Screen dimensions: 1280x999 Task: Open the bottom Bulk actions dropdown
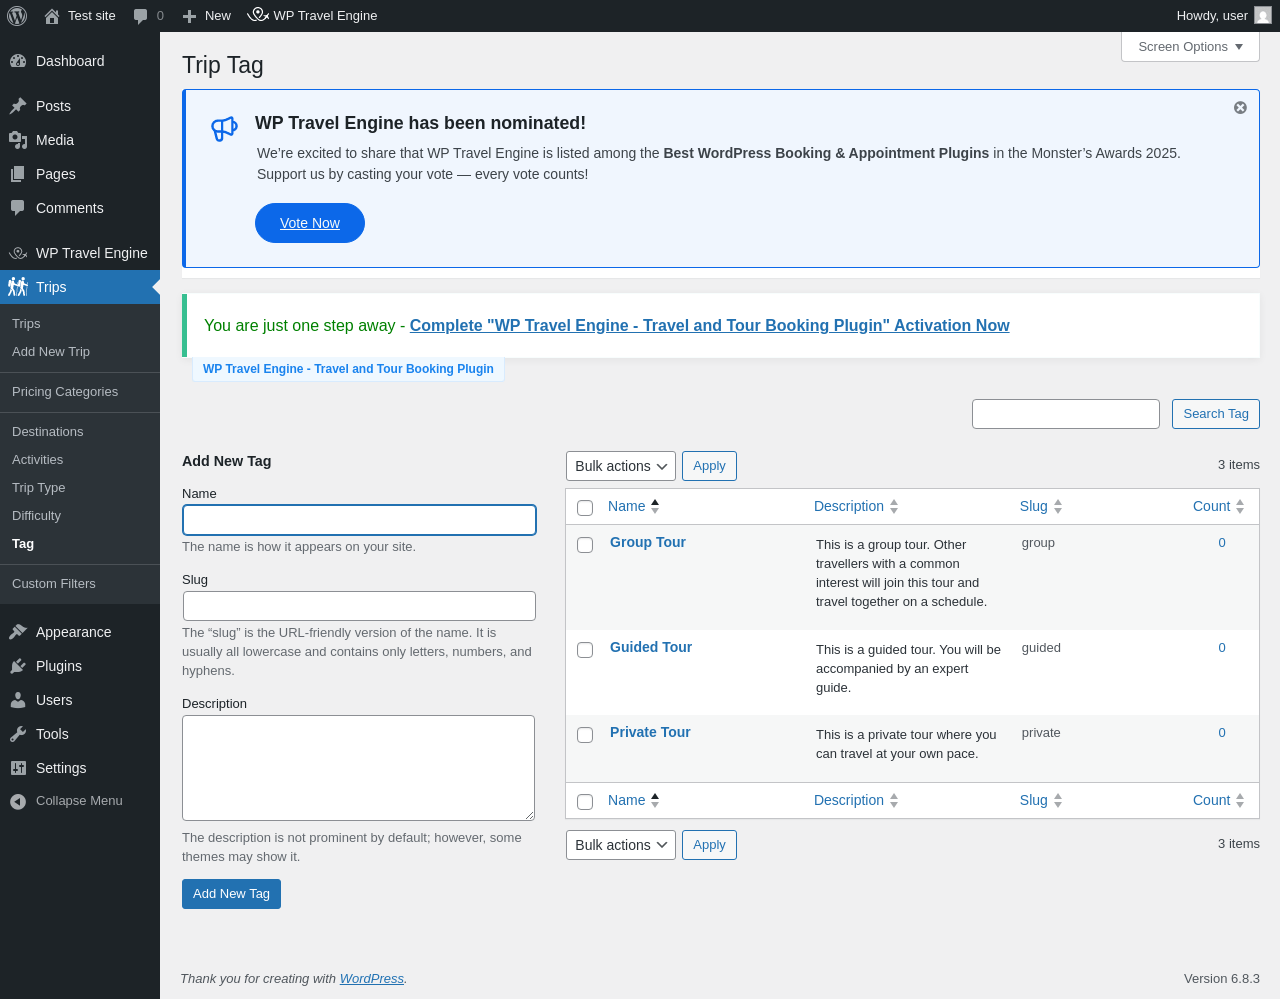tap(621, 845)
